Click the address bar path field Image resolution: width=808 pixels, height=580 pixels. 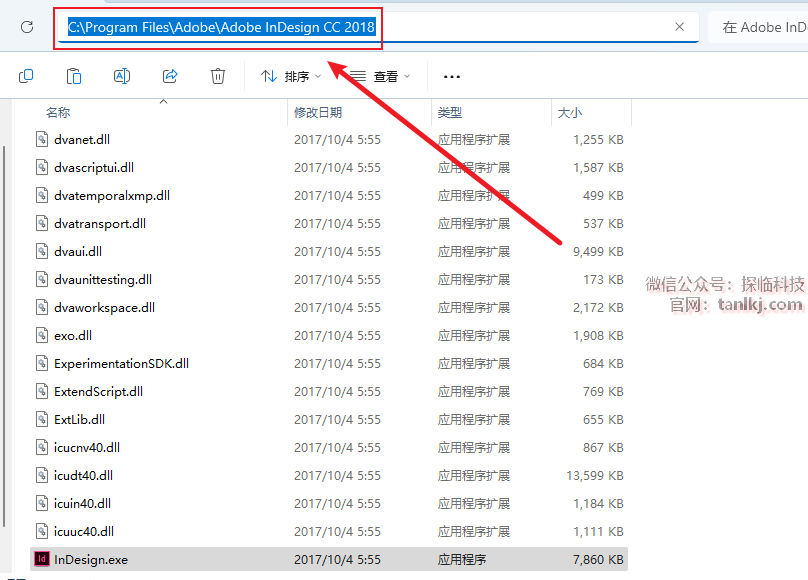[x=500, y=27]
